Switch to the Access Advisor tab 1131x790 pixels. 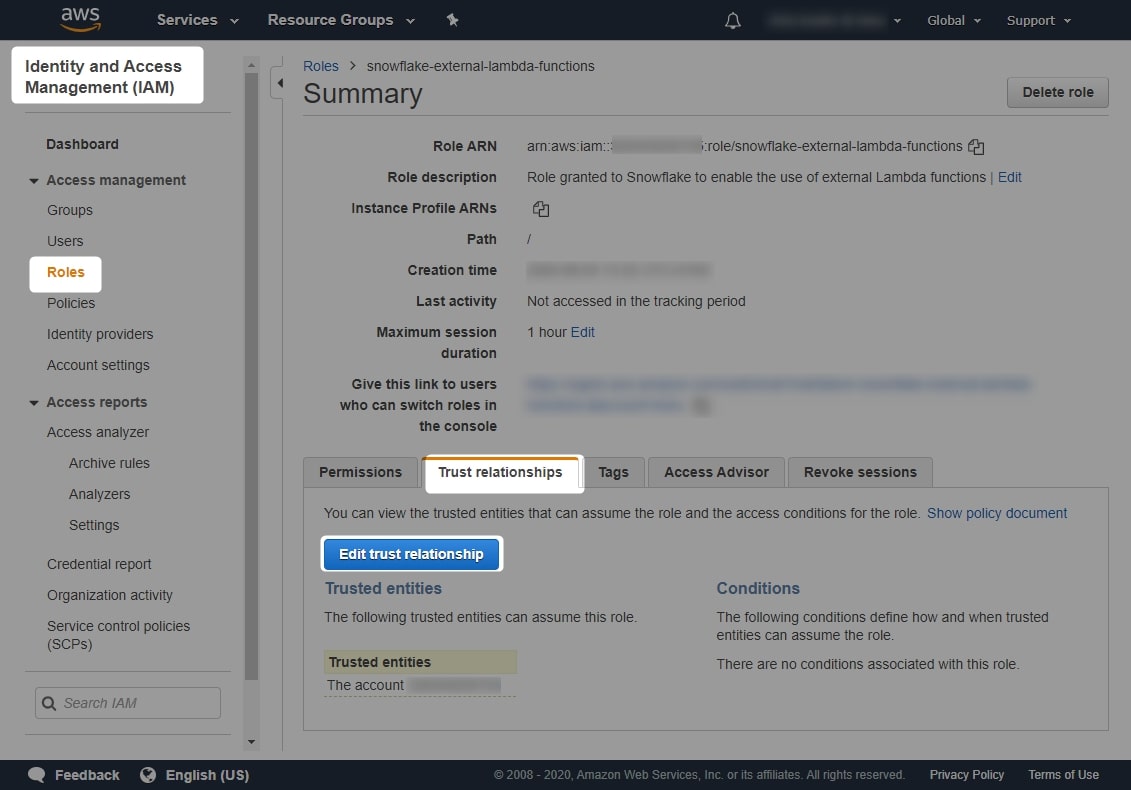click(716, 473)
